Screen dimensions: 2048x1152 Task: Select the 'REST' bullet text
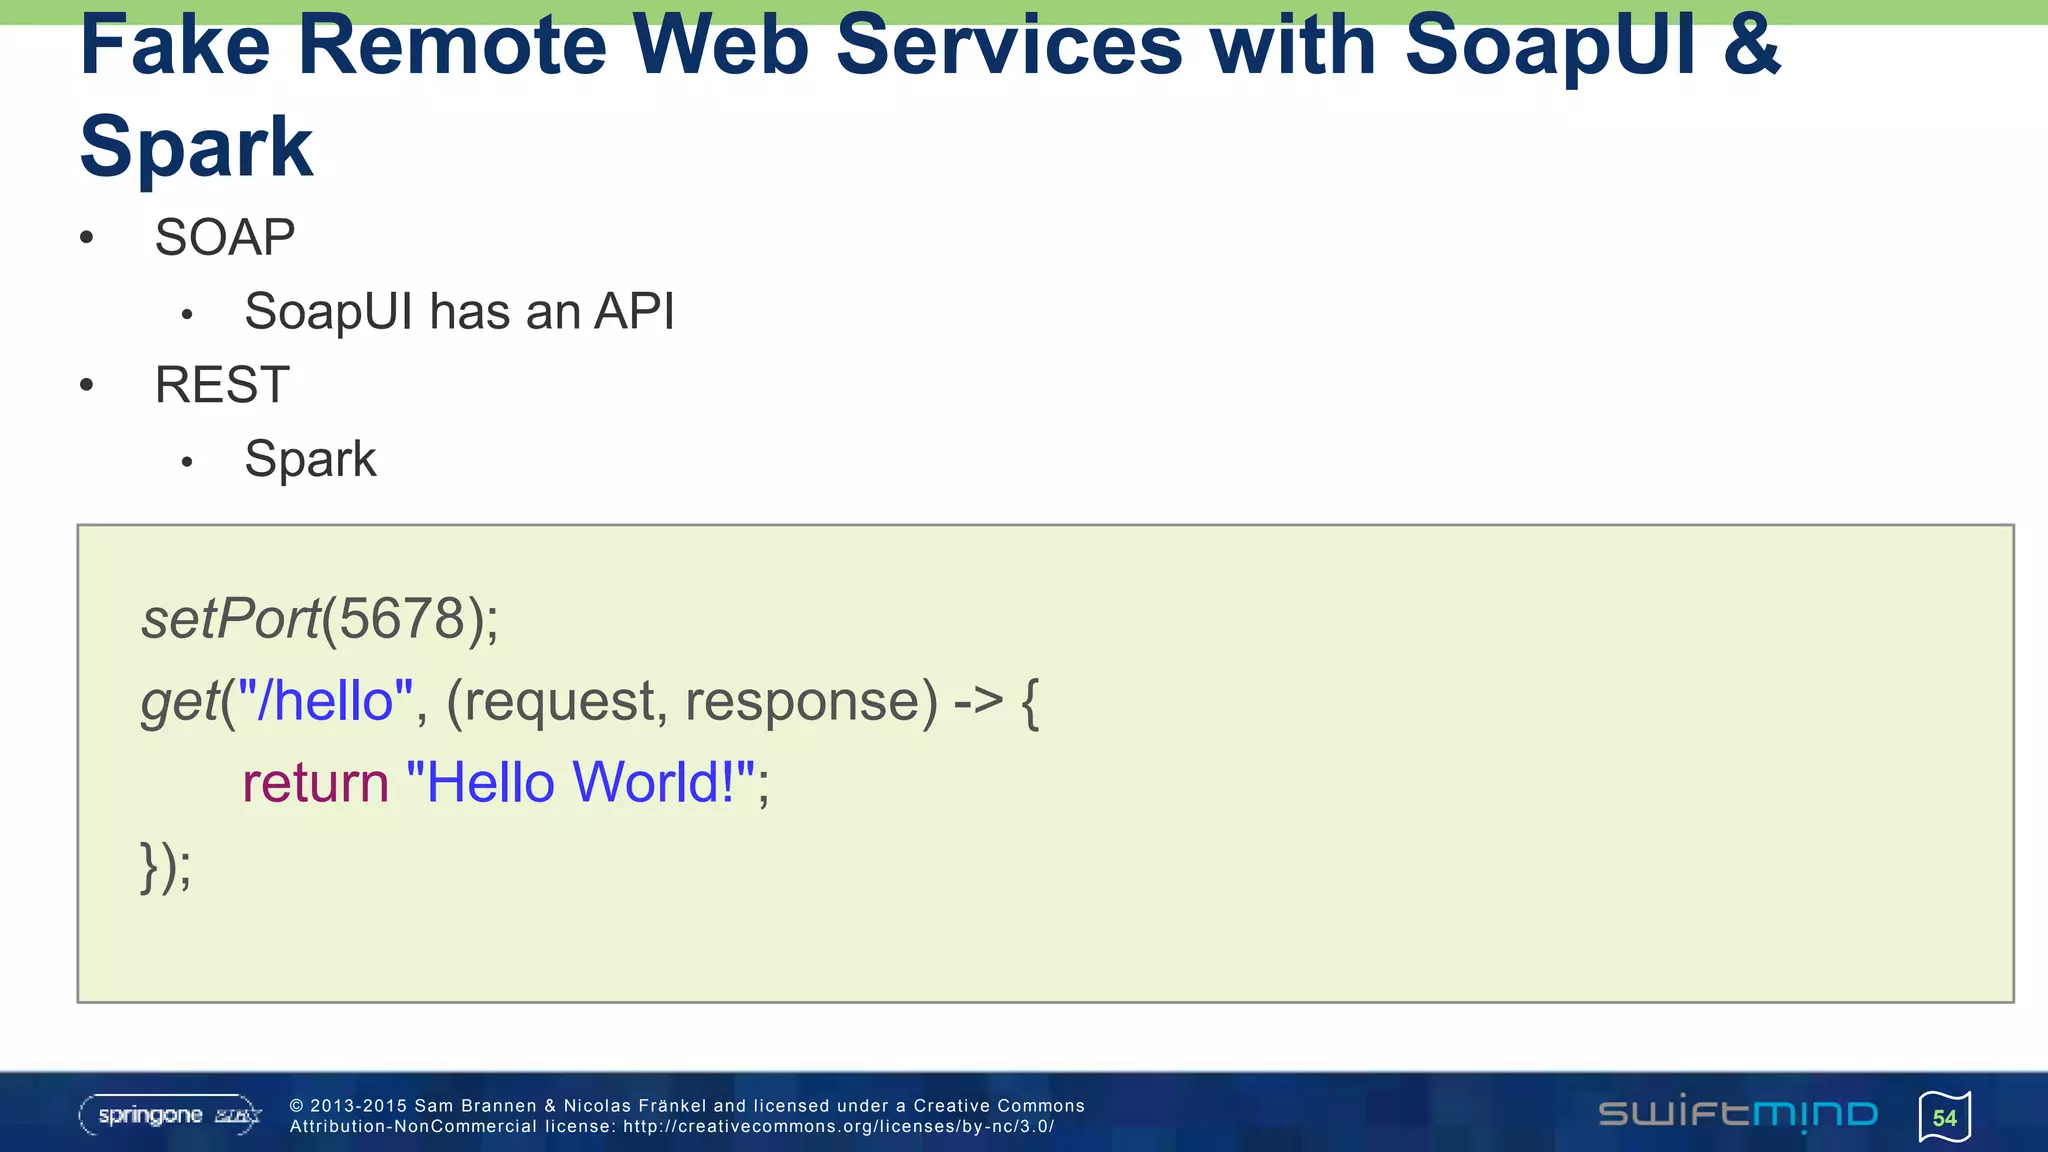tap(222, 385)
